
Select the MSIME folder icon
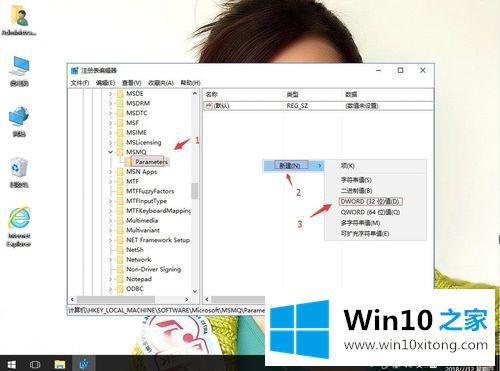(x=120, y=132)
